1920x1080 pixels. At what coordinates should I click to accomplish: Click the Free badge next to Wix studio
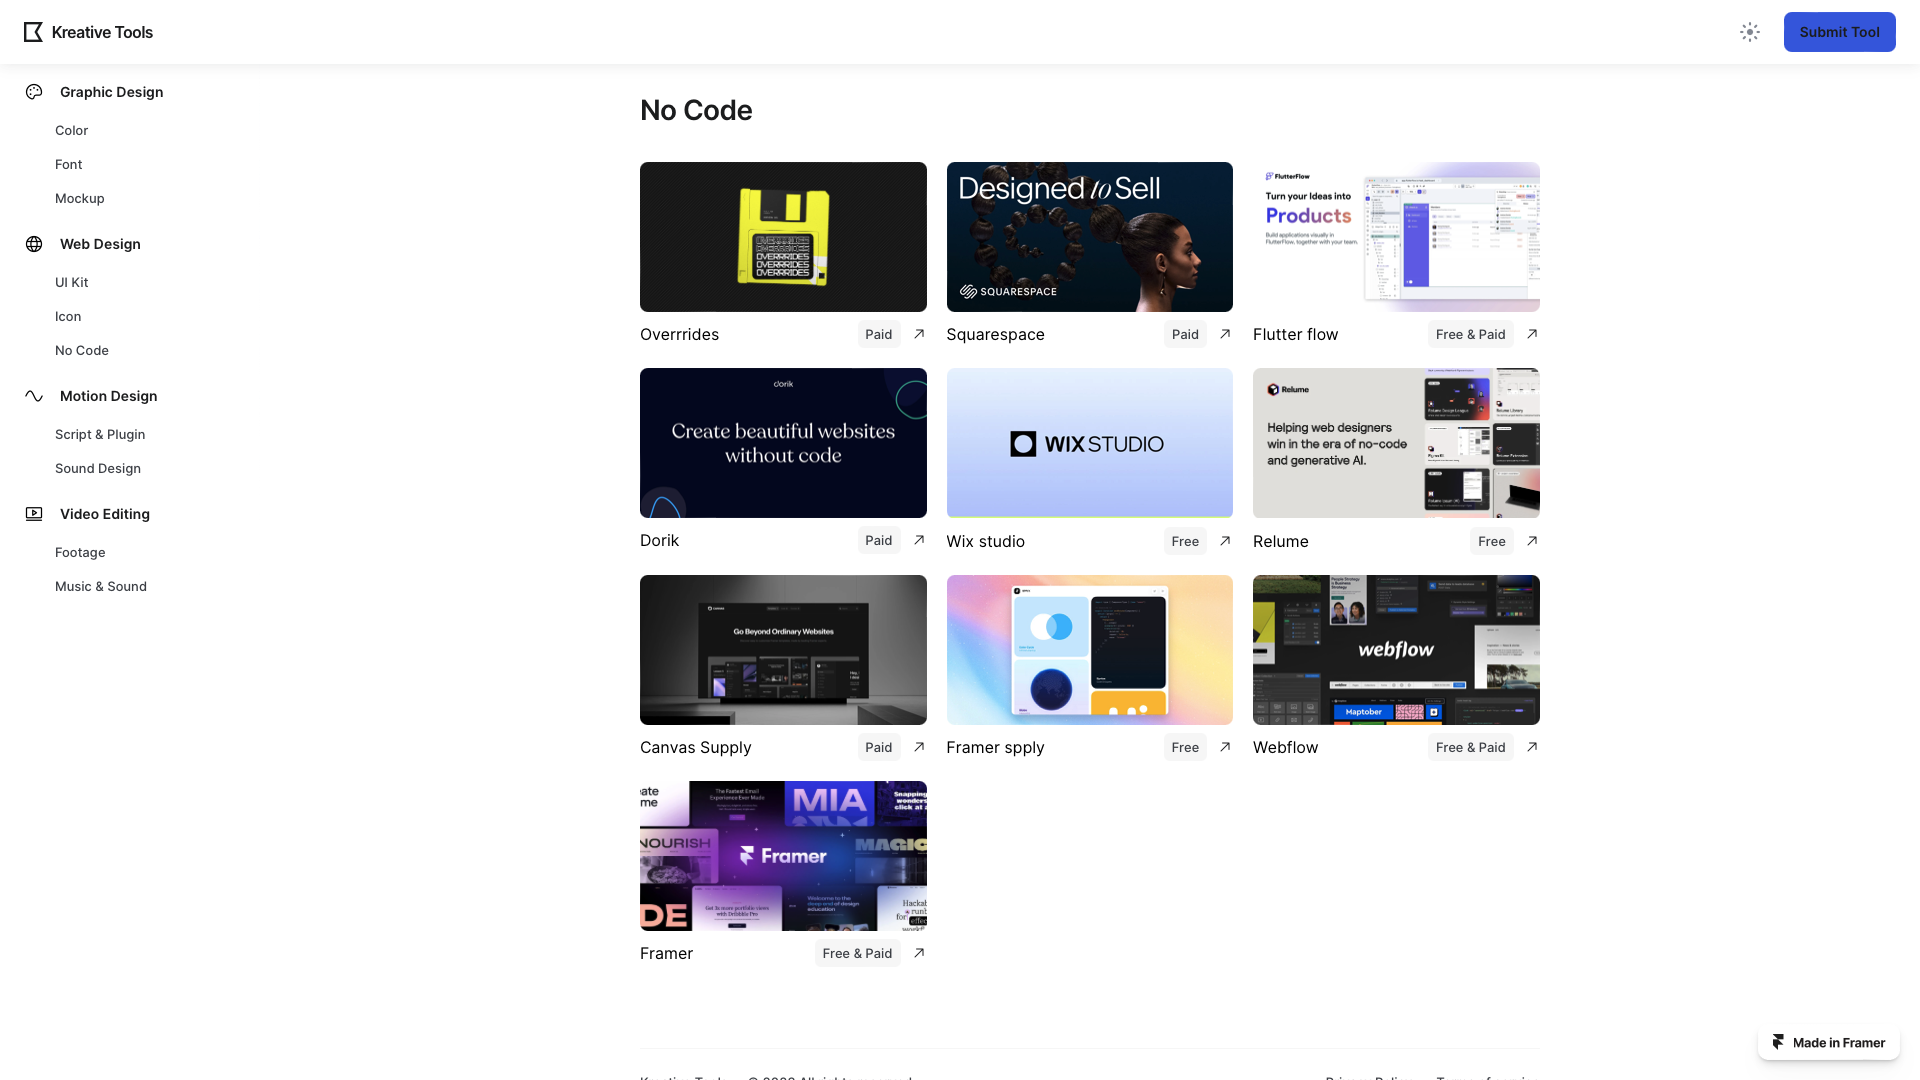click(x=1185, y=541)
